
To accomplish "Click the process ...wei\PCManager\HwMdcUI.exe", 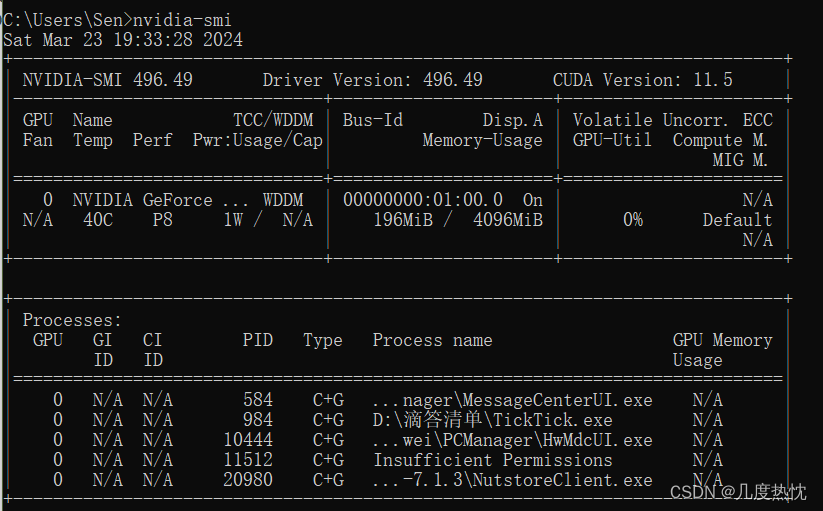I will coord(512,440).
